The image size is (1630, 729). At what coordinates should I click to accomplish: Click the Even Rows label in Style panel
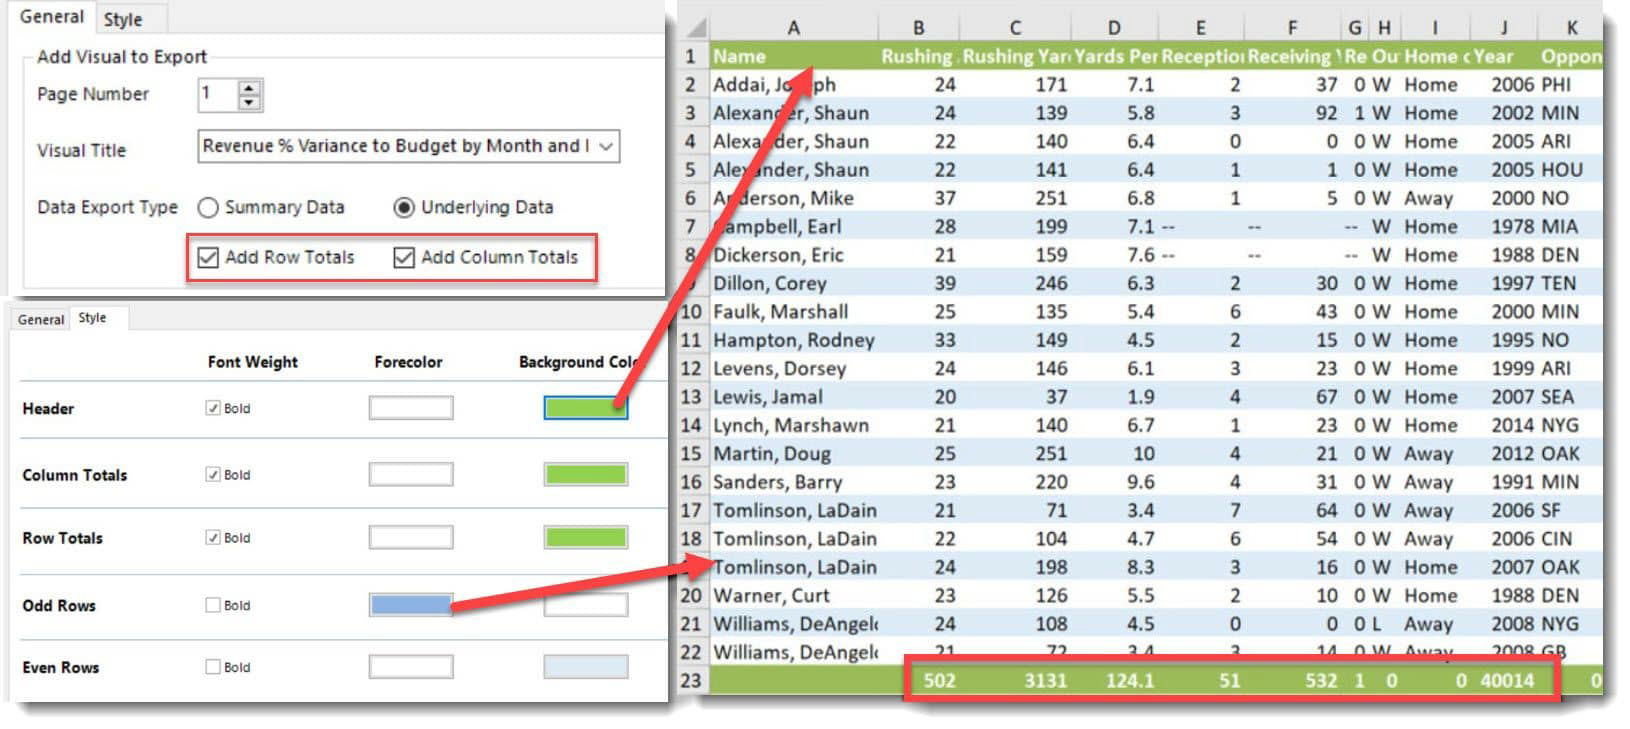tap(60, 667)
